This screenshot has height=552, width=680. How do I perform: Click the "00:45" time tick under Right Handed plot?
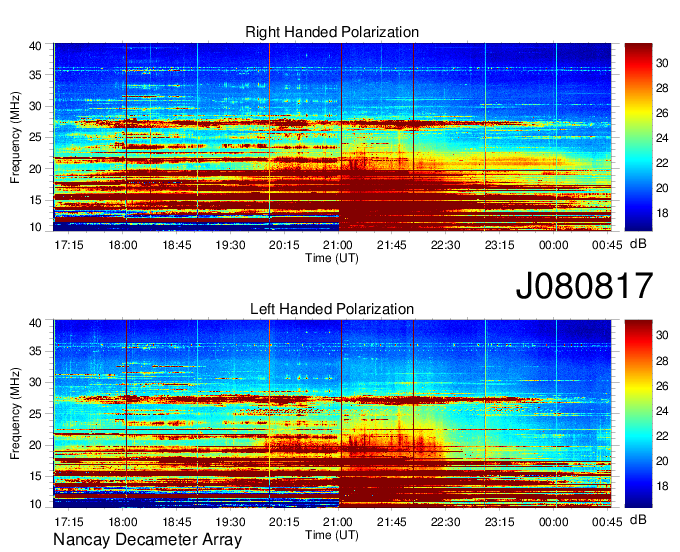pyautogui.click(x=607, y=245)
